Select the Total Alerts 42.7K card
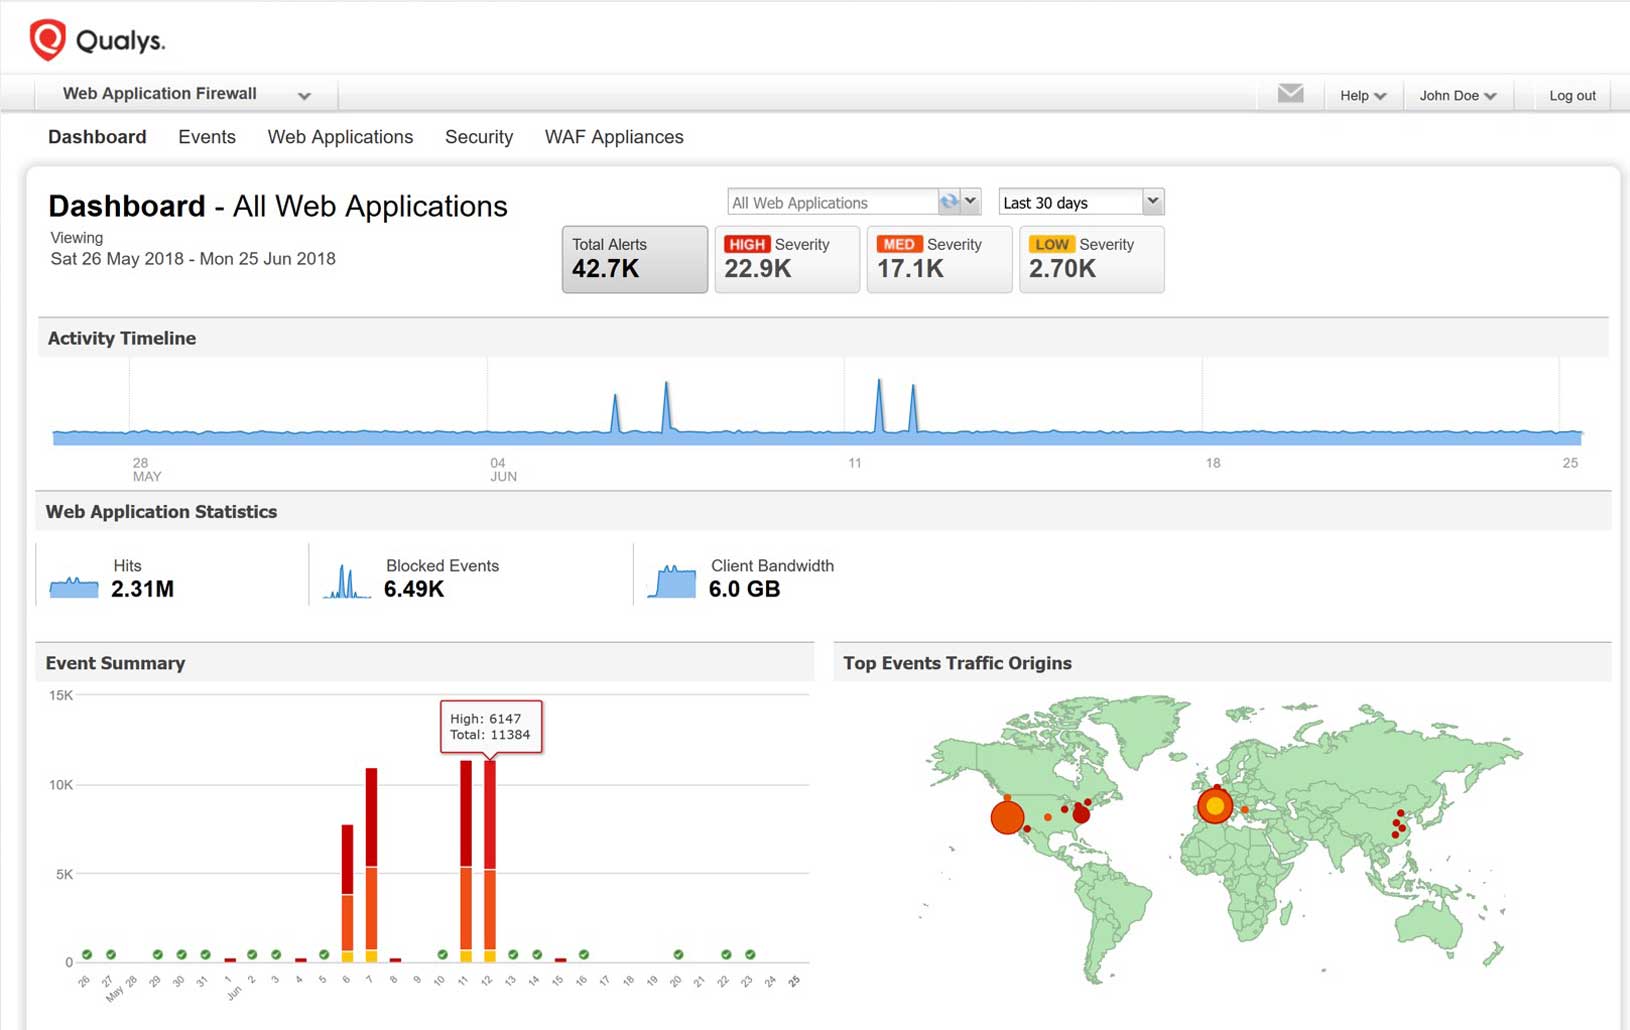The width and height of the screenshot is (1630, 1030). (633, 259)
